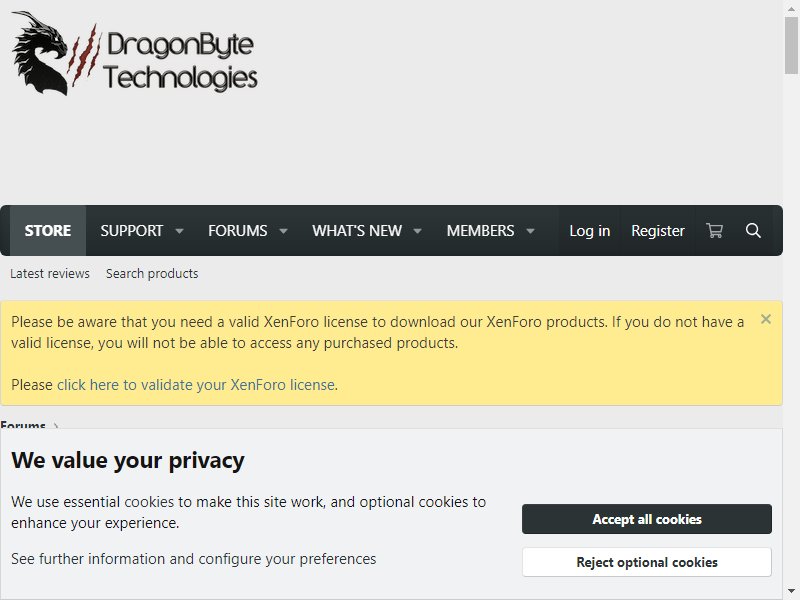The height and width of the screenshot is (600, 800).
Task: Open the shopping cart icon
Action: (714, 231)
